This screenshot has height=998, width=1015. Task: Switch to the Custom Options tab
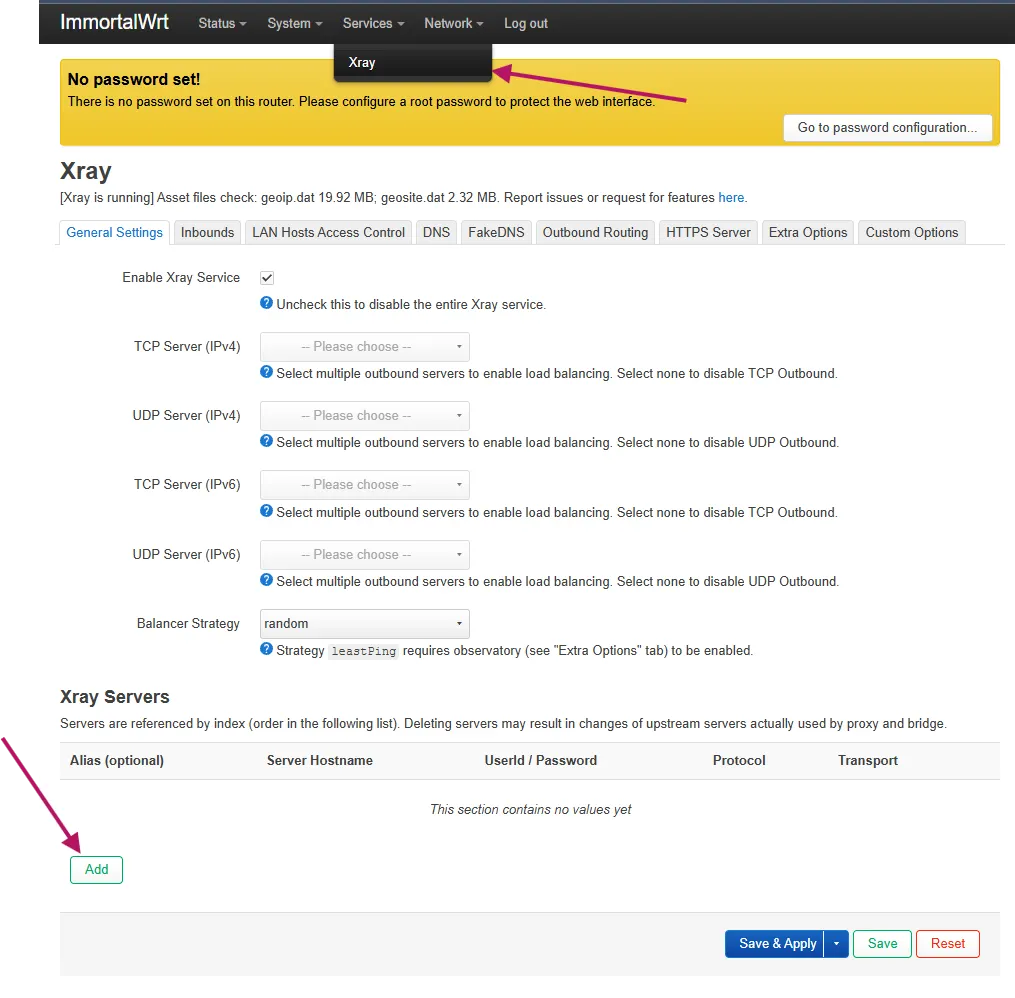click(911, 232)
